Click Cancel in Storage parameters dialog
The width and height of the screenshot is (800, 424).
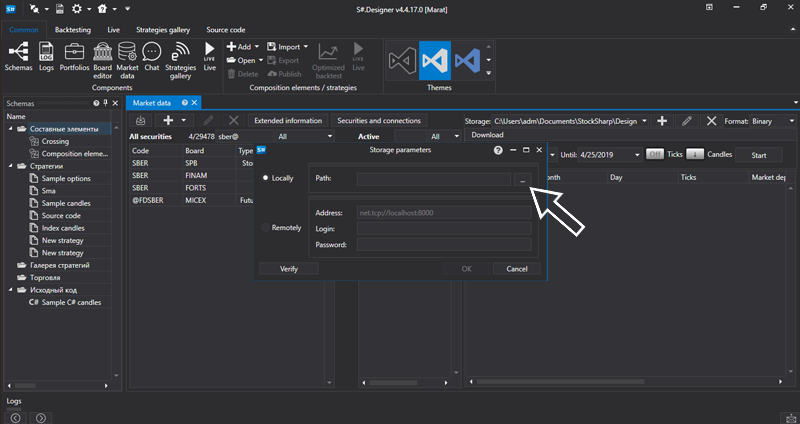517,268
